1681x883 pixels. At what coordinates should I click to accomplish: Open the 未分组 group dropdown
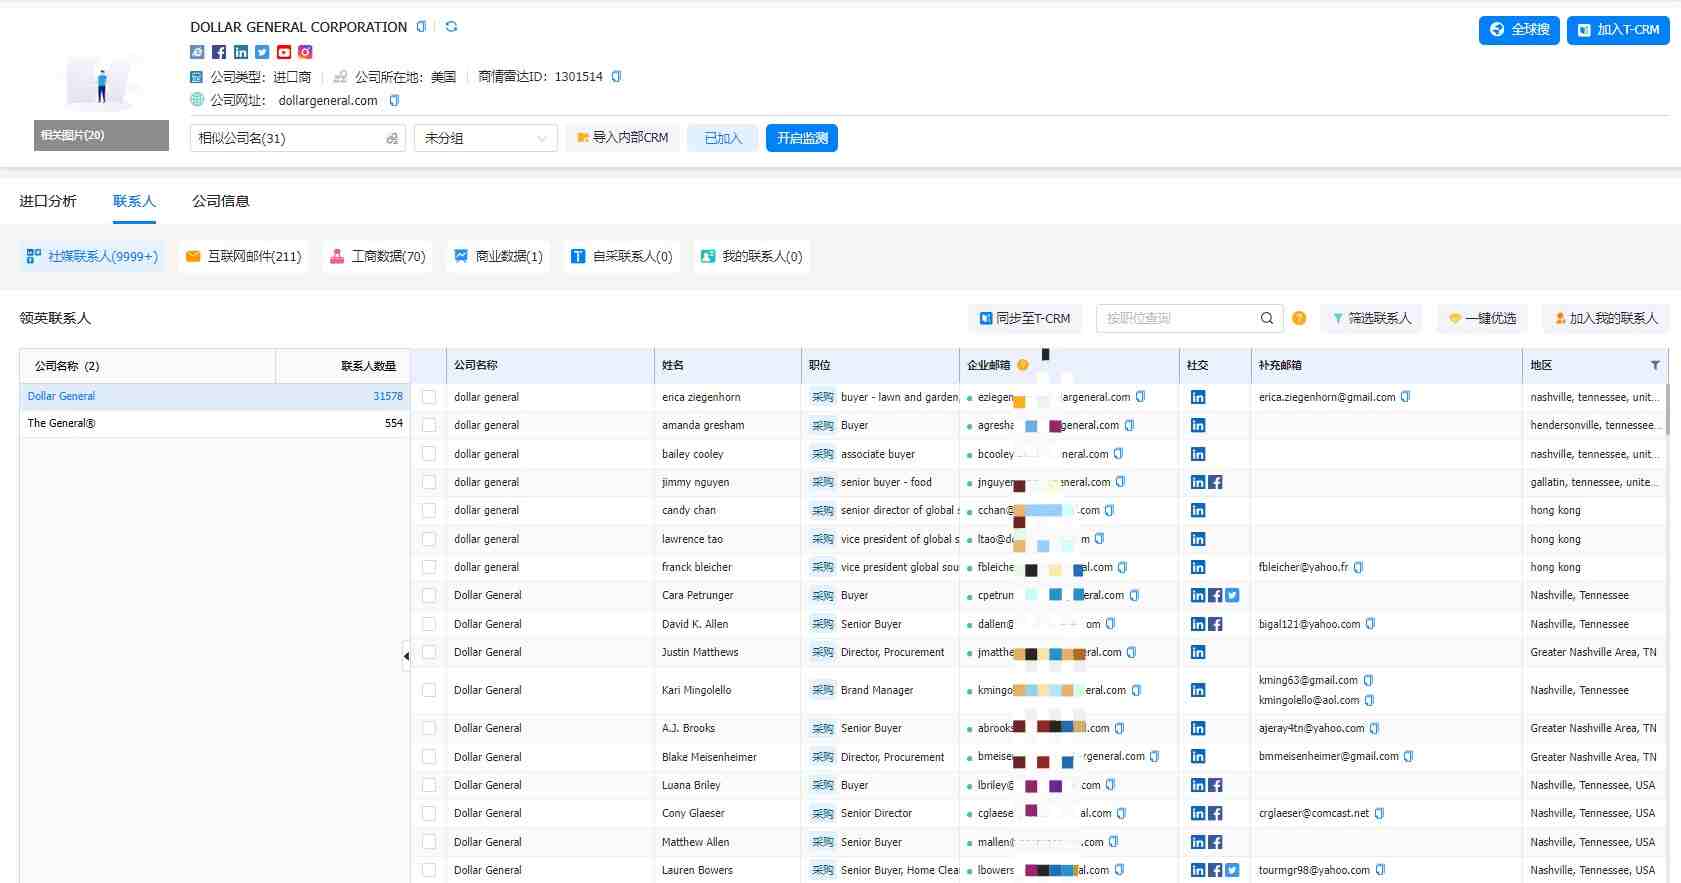pyautogui.click(x=486, y=138)
